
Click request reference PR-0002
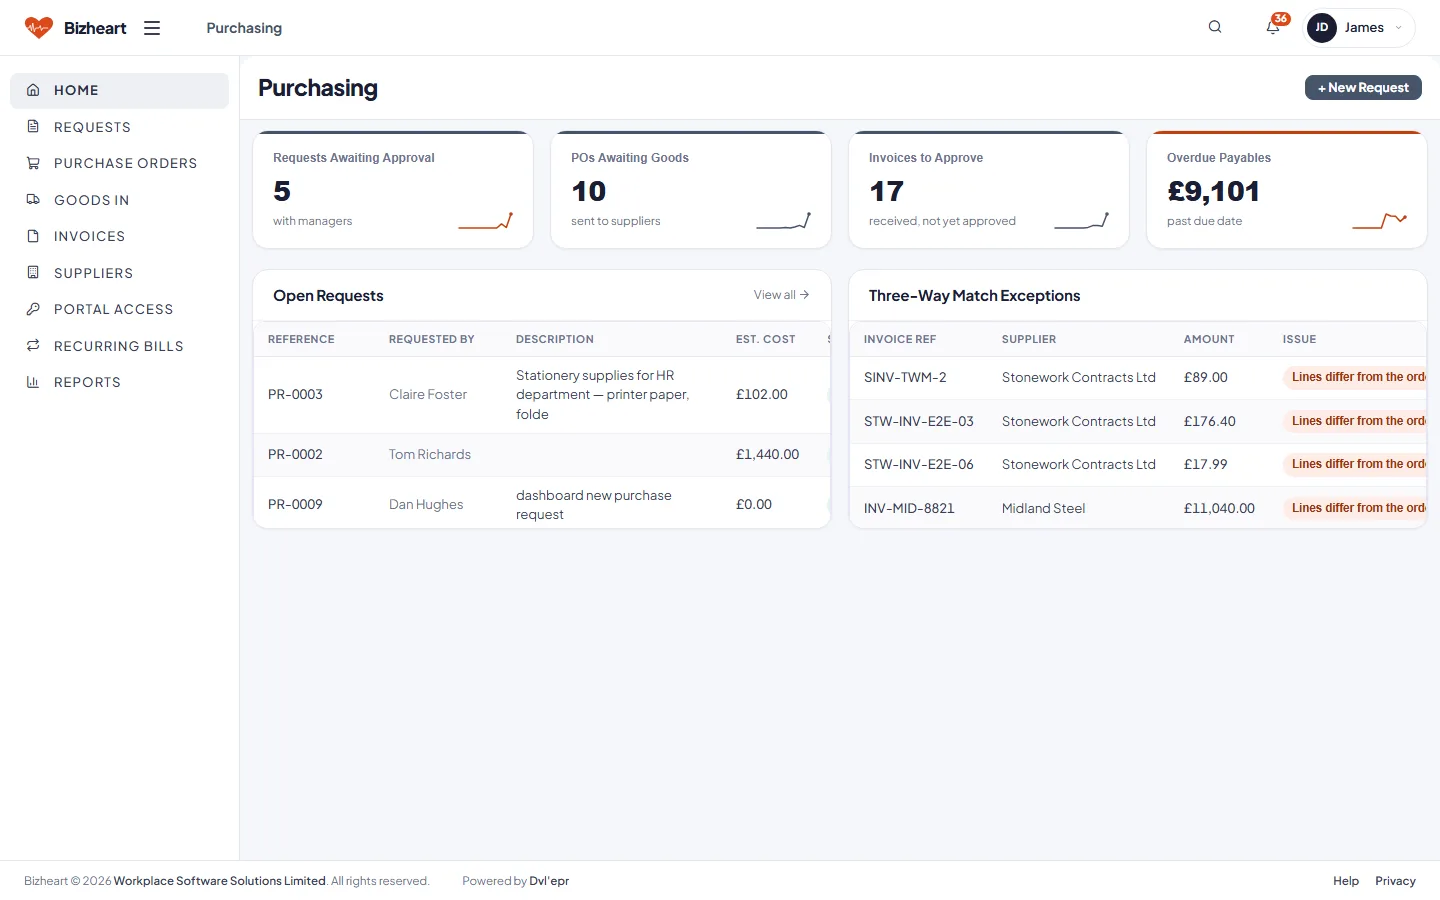(295, 455)
